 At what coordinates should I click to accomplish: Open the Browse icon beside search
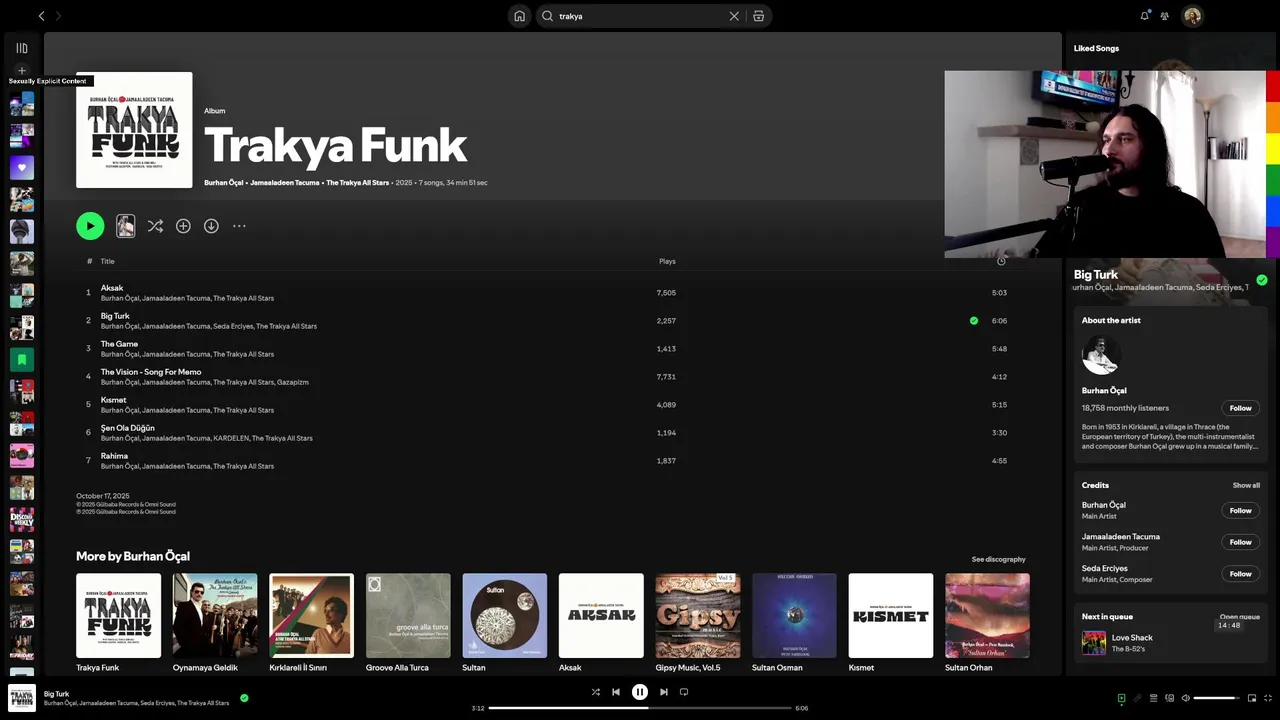759,16
